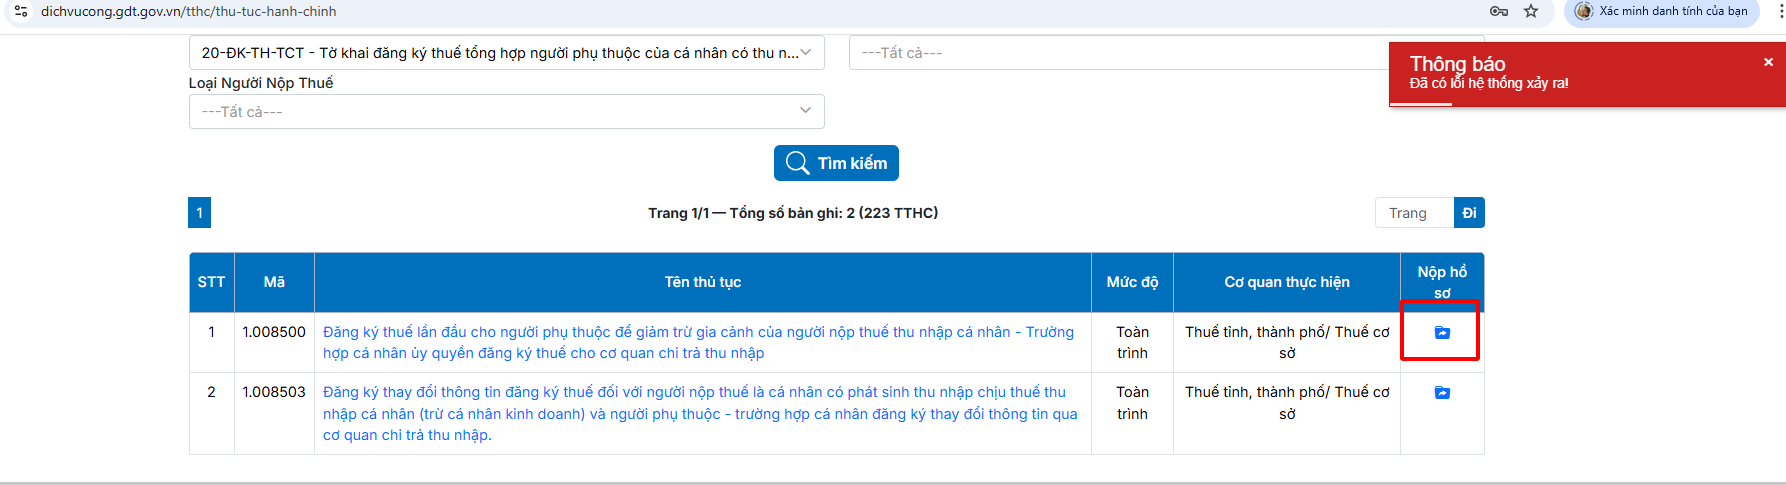The height and width of the screenshot is (485, 1786).
Task: Click the site information icon in address bar
Action: pos(20,11)
